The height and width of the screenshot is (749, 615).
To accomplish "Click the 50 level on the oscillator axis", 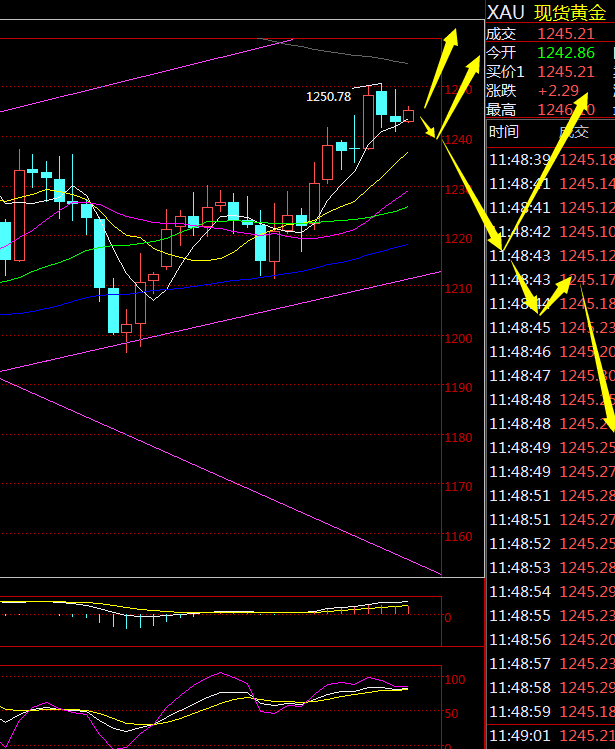I will pos(452,714).
